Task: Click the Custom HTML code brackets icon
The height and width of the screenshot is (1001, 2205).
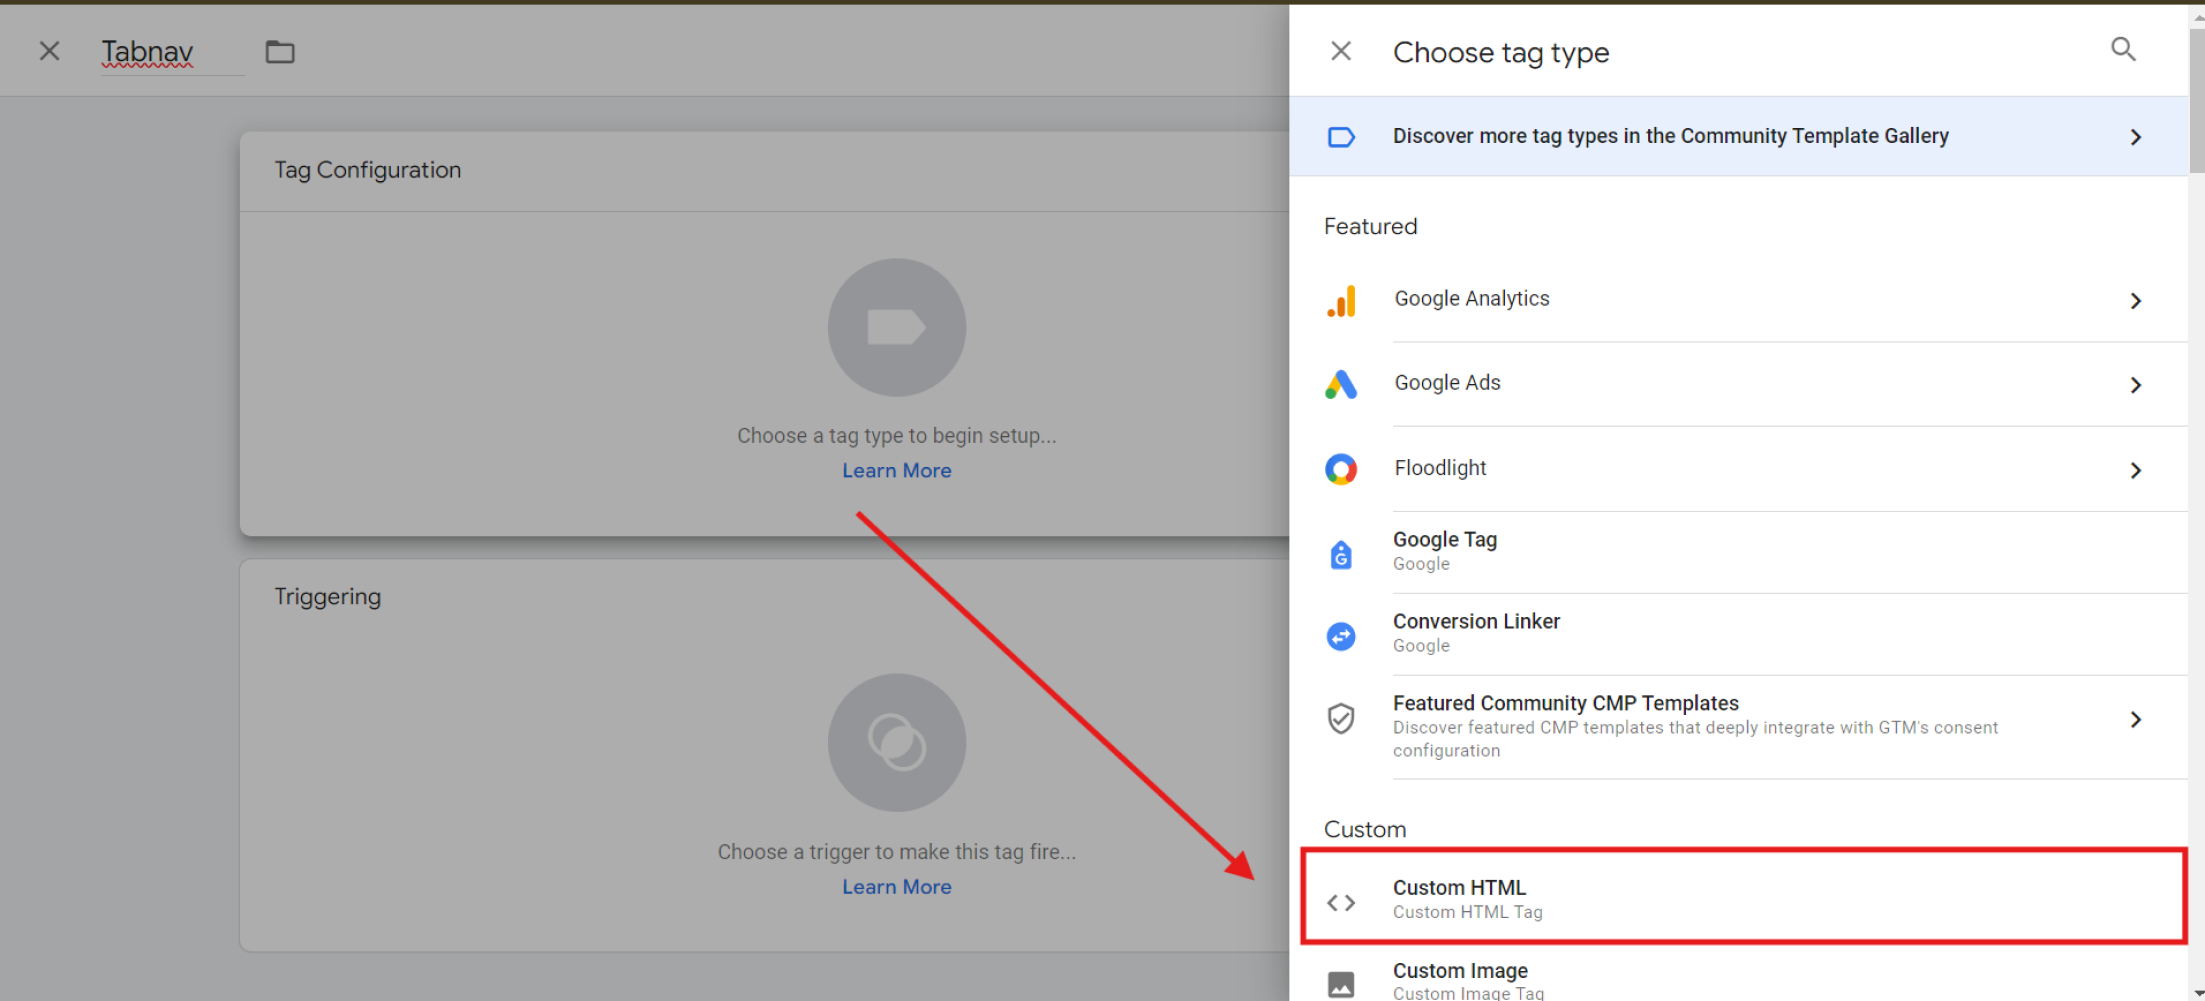Action: [x=1341, y=903]
